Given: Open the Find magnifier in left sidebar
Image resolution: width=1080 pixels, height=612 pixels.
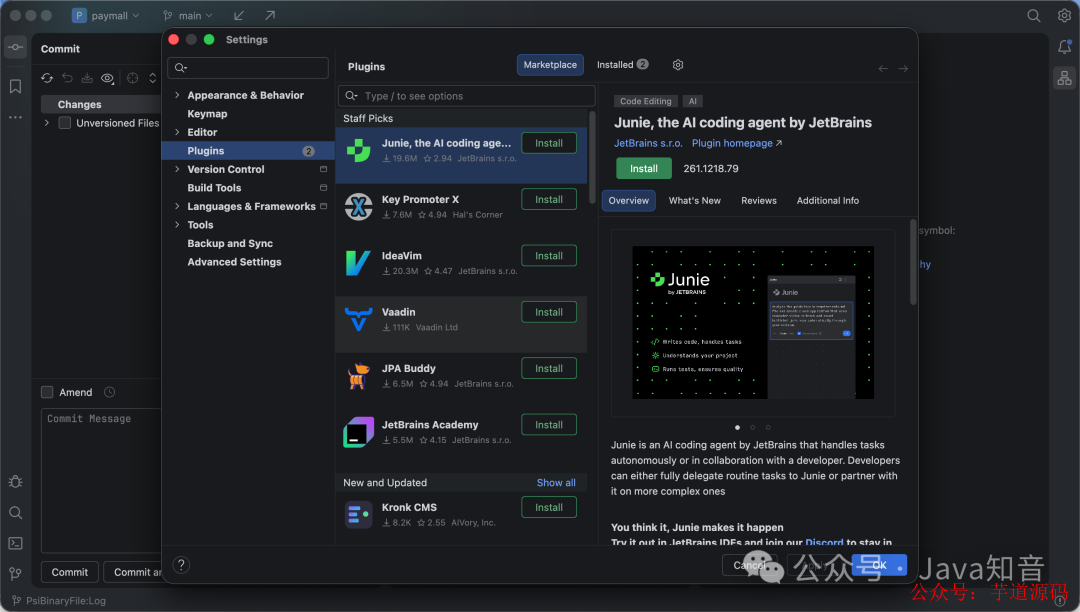Looking at the screenshot, I should pyautogui.click(x=15, y=513).
